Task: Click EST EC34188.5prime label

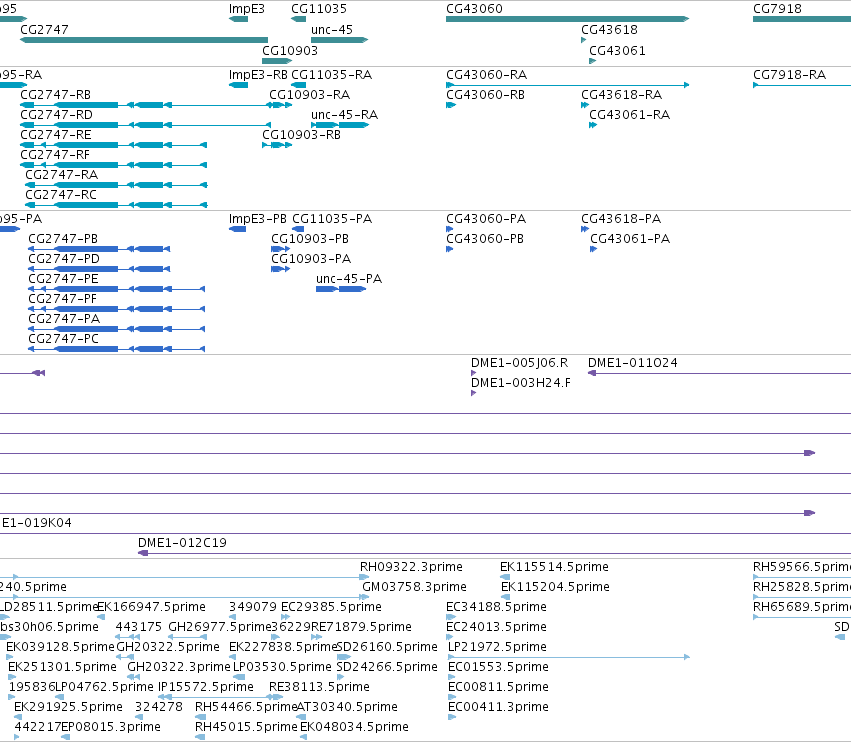Action: pos(496,607)
